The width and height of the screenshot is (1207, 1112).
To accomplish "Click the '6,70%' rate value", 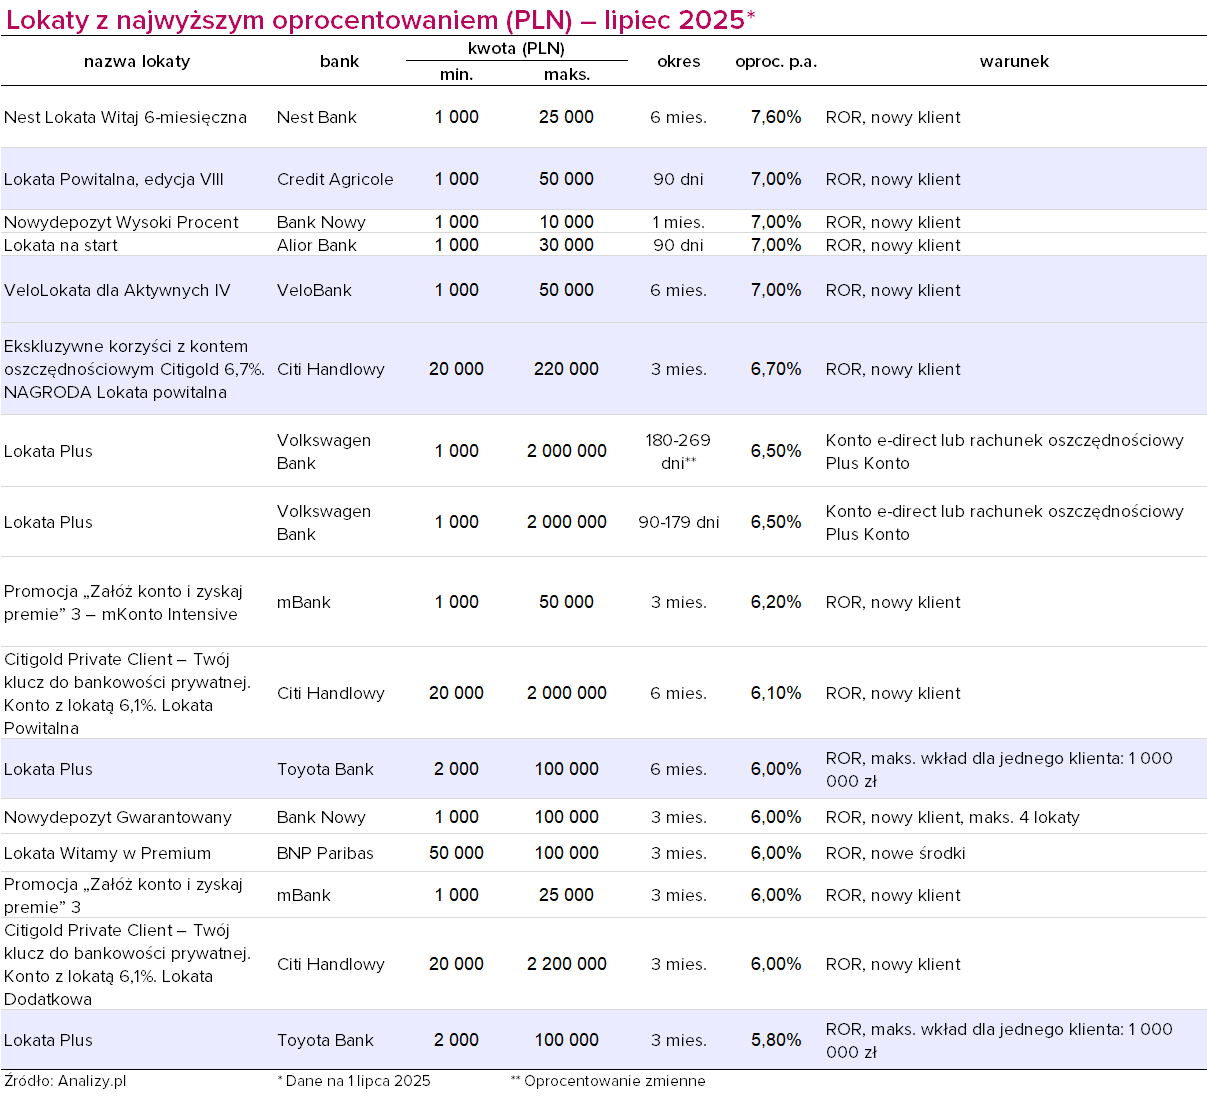I will click(776, 369).
